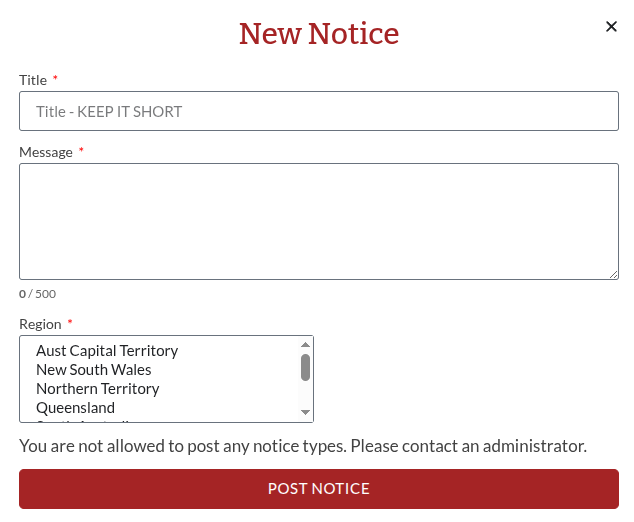The image size is (634, 522).
Task: Select Aust Capital Territory region
Action: click(x=107, y=351)
